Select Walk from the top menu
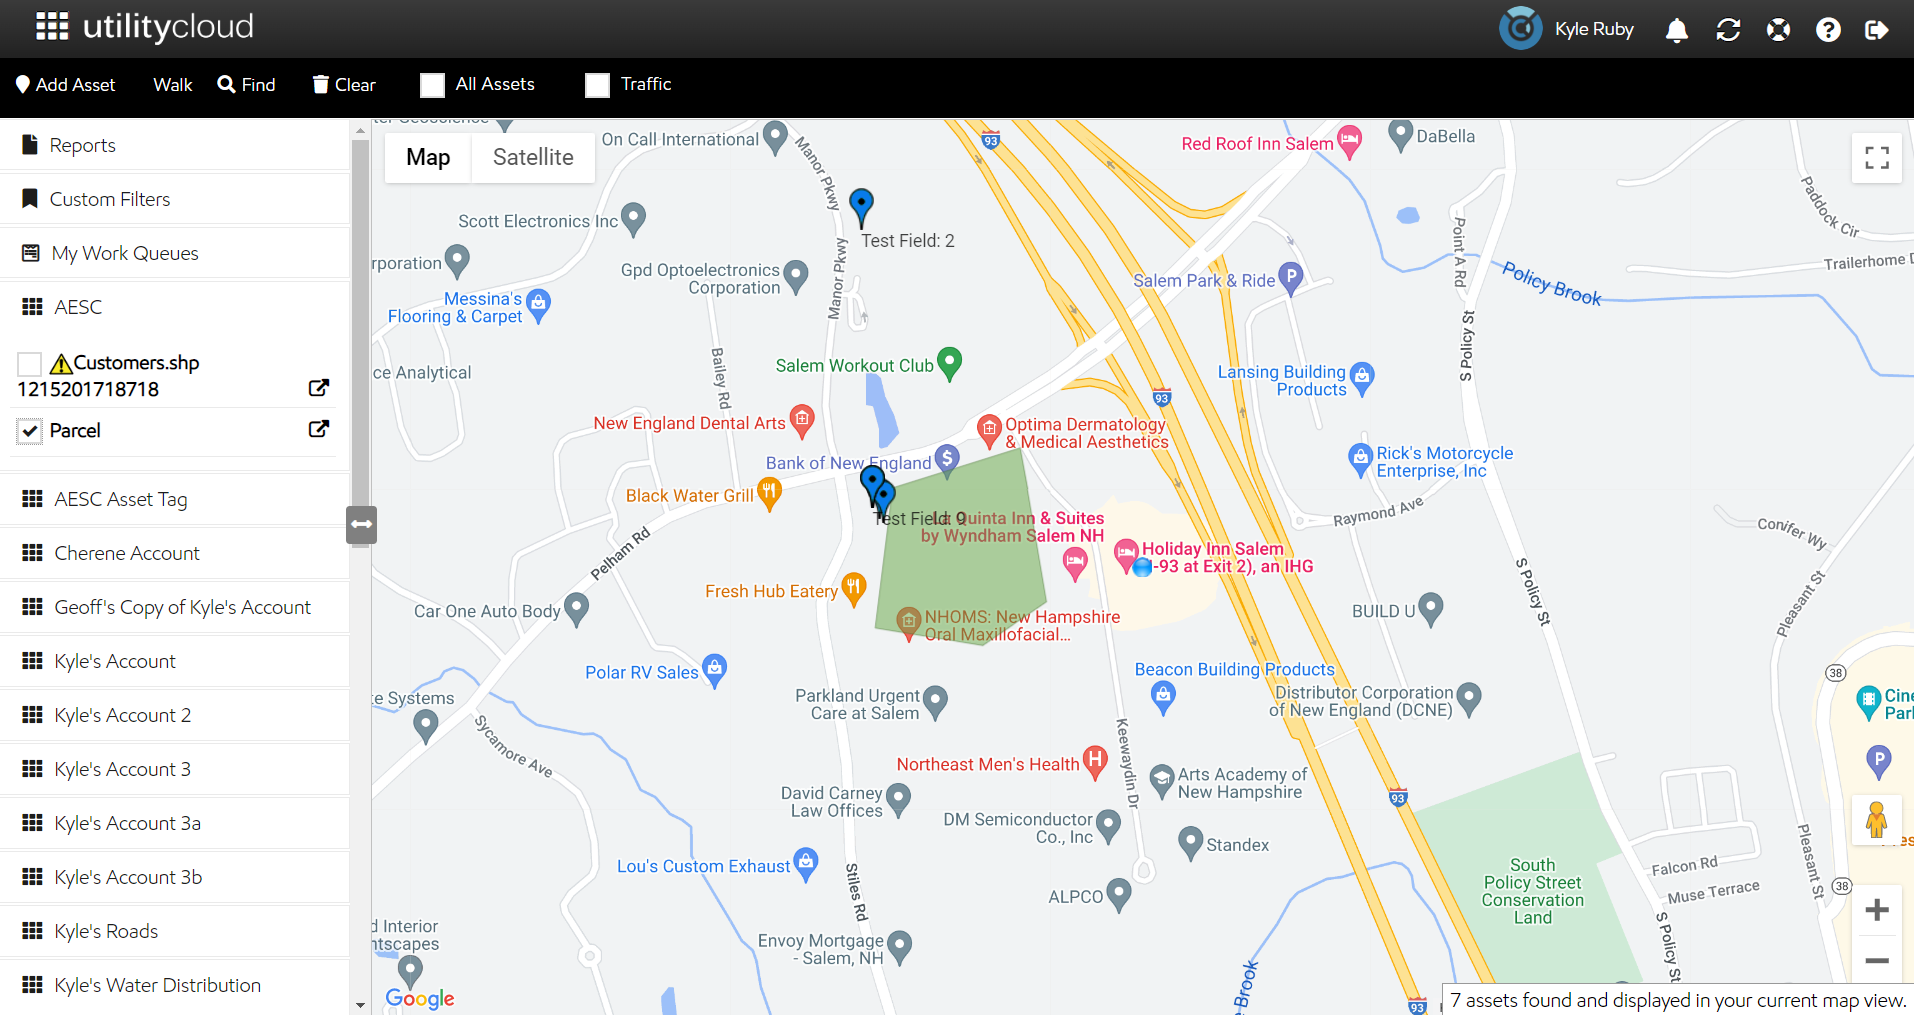This screenshot has width=1914, height=1015. click(171, 85)
